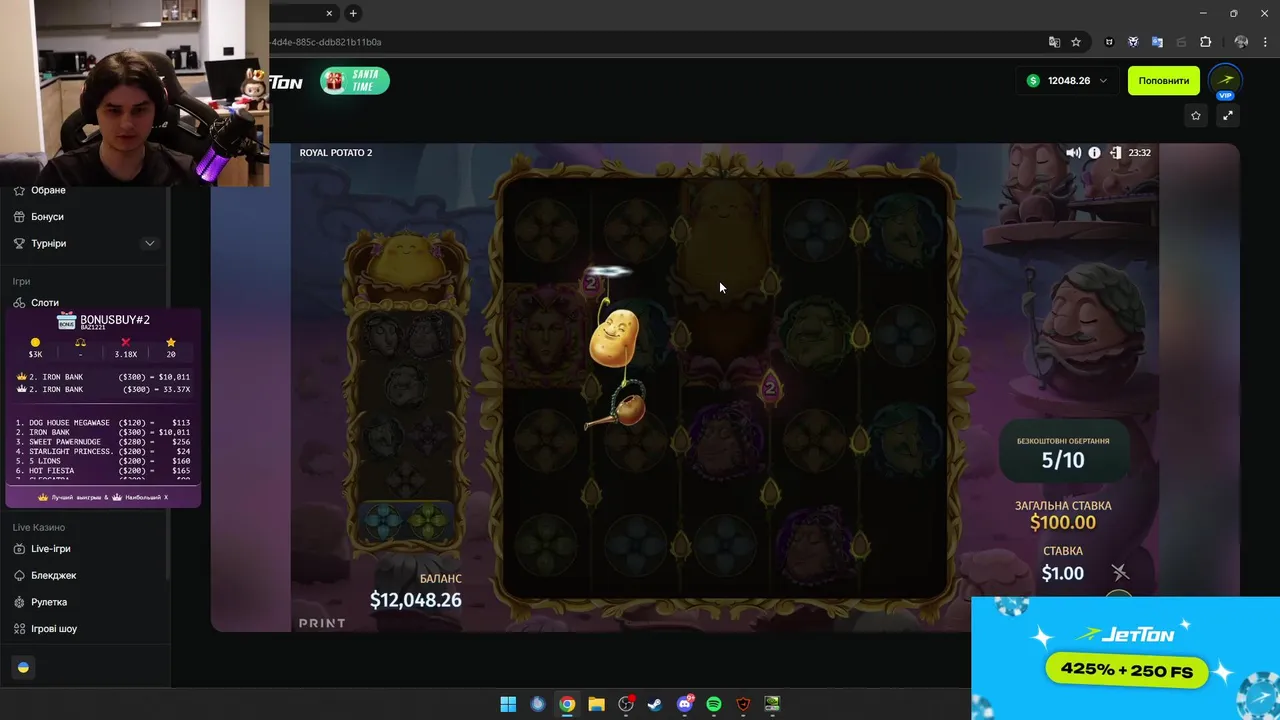
Task: Click the Ігрові шоу icon
Action: [20, 629]
